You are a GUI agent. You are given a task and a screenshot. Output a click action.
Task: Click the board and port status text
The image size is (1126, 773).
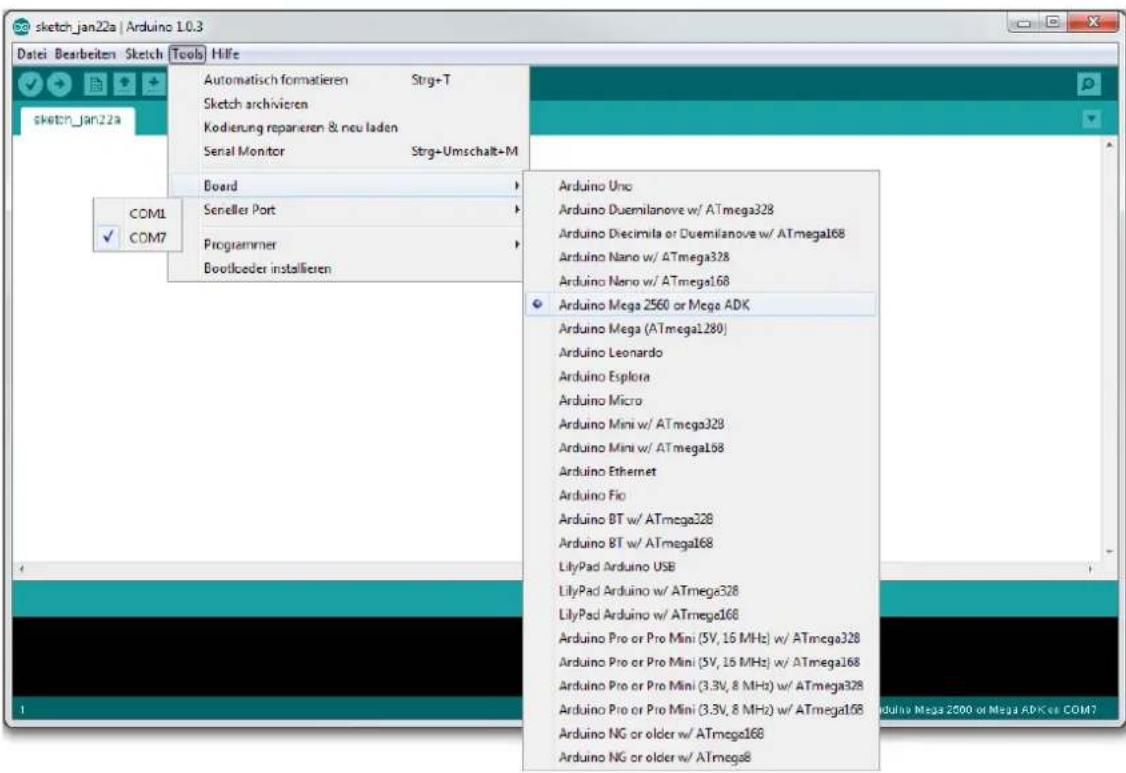click(990, 710)
